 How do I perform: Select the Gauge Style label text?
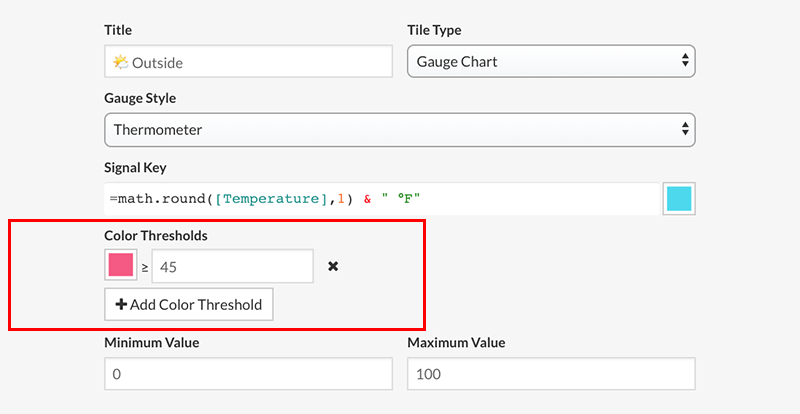pos(140,99)
